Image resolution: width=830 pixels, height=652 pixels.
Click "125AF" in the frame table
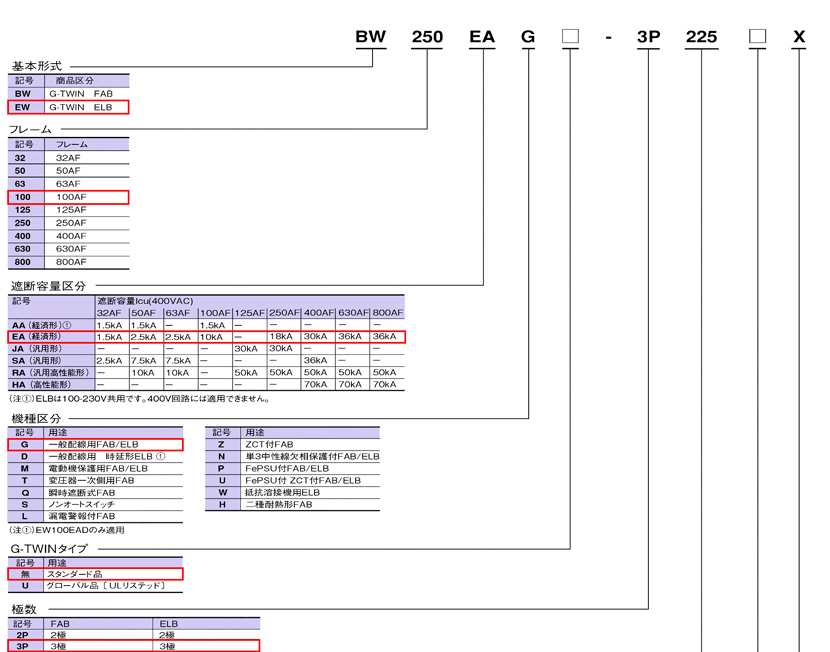71,210
